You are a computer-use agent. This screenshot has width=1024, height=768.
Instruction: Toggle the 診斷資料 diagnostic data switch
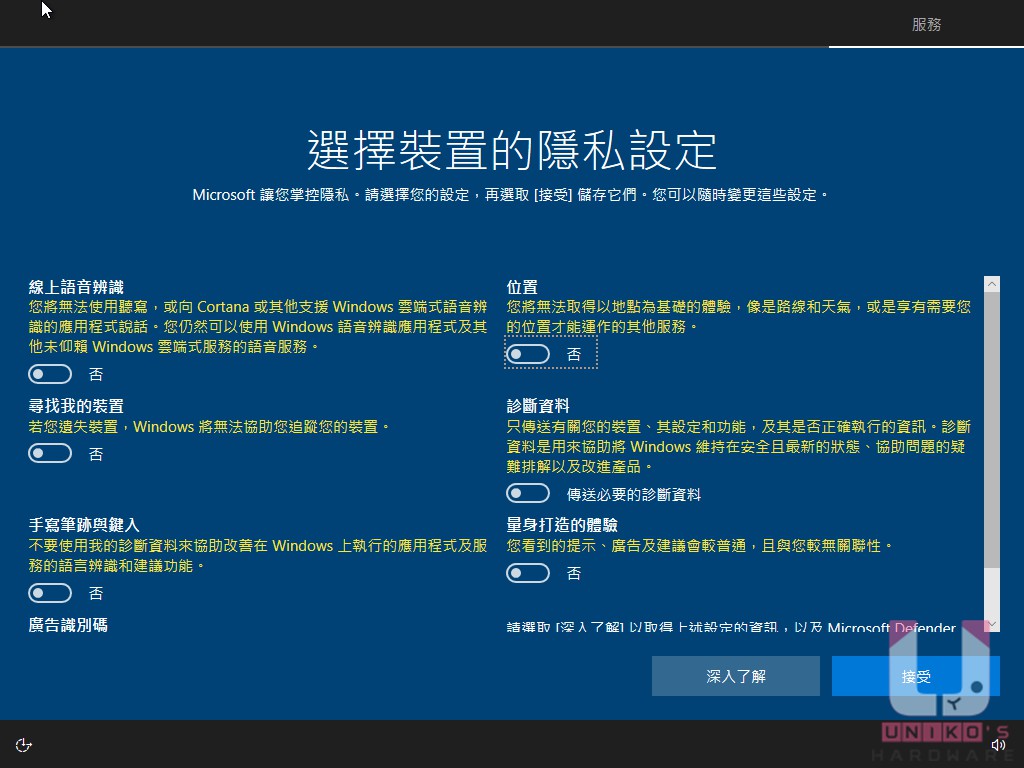[528, 494]
